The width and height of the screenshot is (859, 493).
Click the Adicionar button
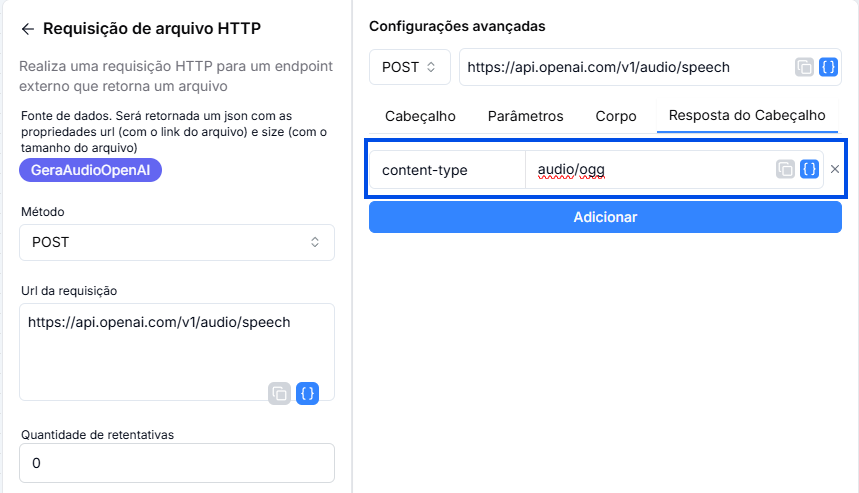click(x=605, y=217)
